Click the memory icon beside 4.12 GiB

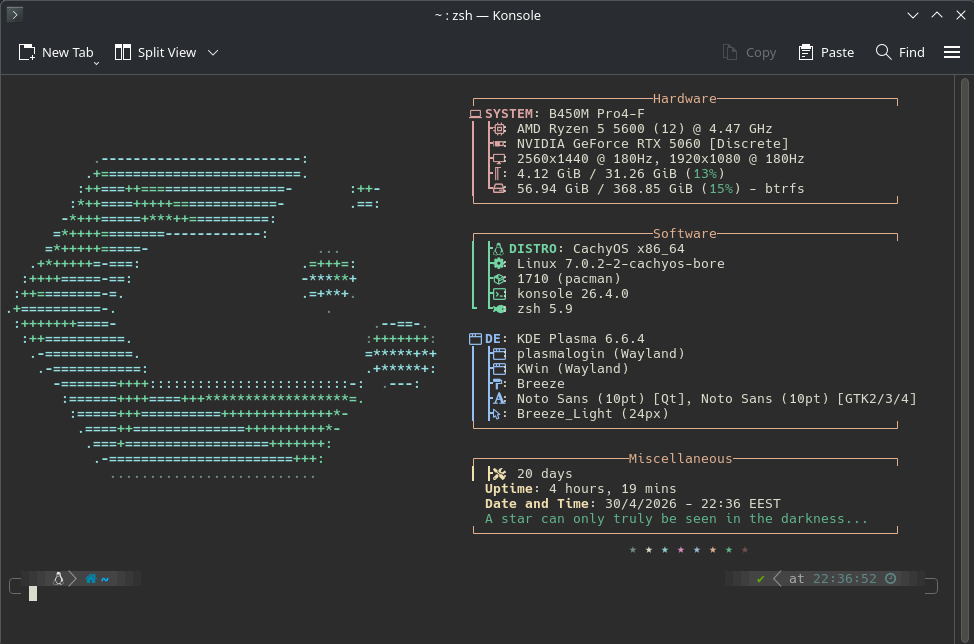(498, 174)
